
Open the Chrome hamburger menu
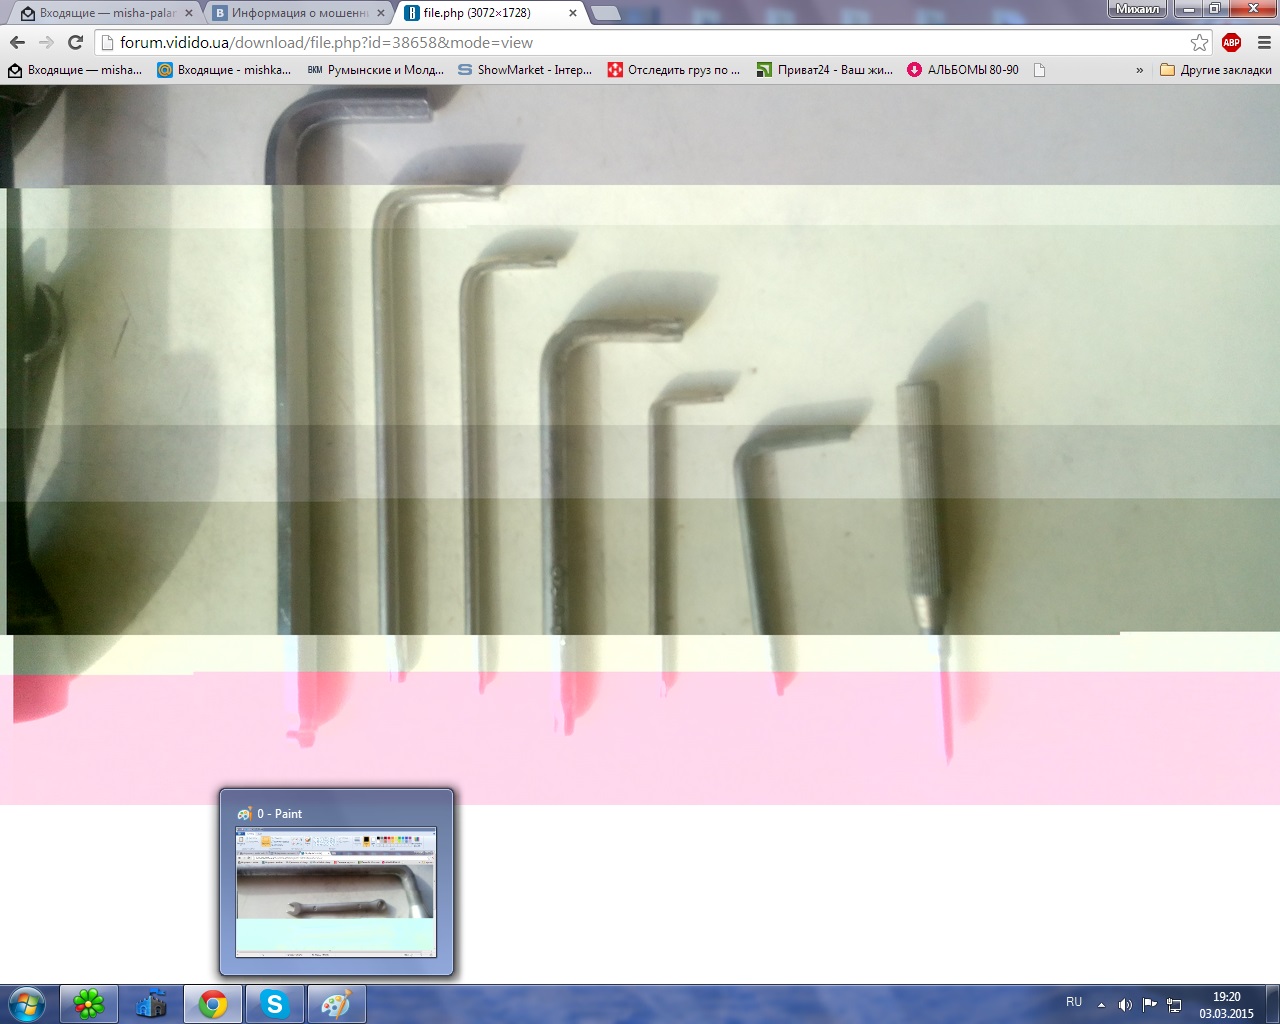click(1263, 42)
